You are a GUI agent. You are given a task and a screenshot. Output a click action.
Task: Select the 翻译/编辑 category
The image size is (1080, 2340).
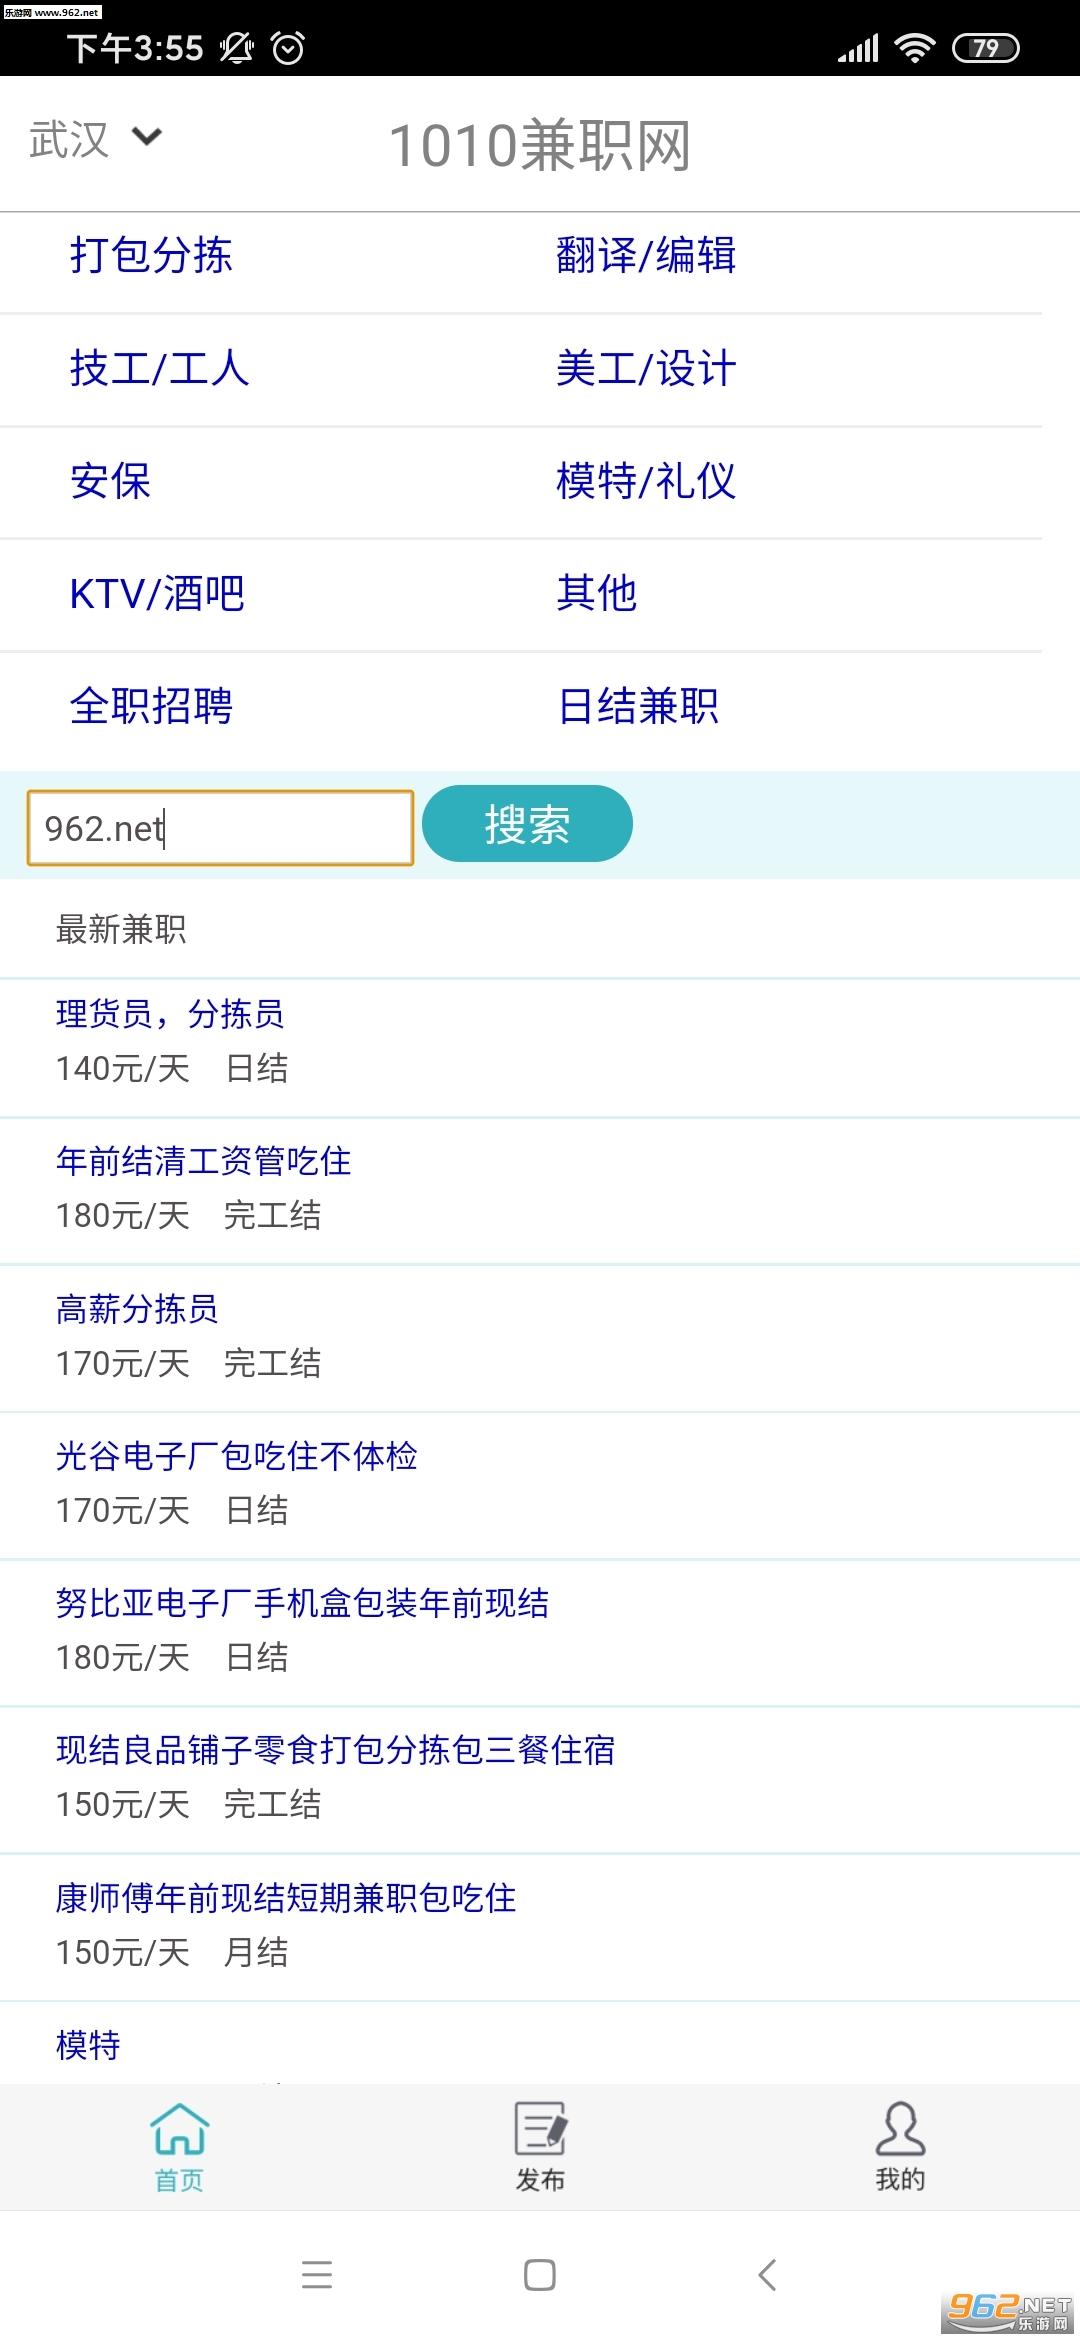click(646, 255)
